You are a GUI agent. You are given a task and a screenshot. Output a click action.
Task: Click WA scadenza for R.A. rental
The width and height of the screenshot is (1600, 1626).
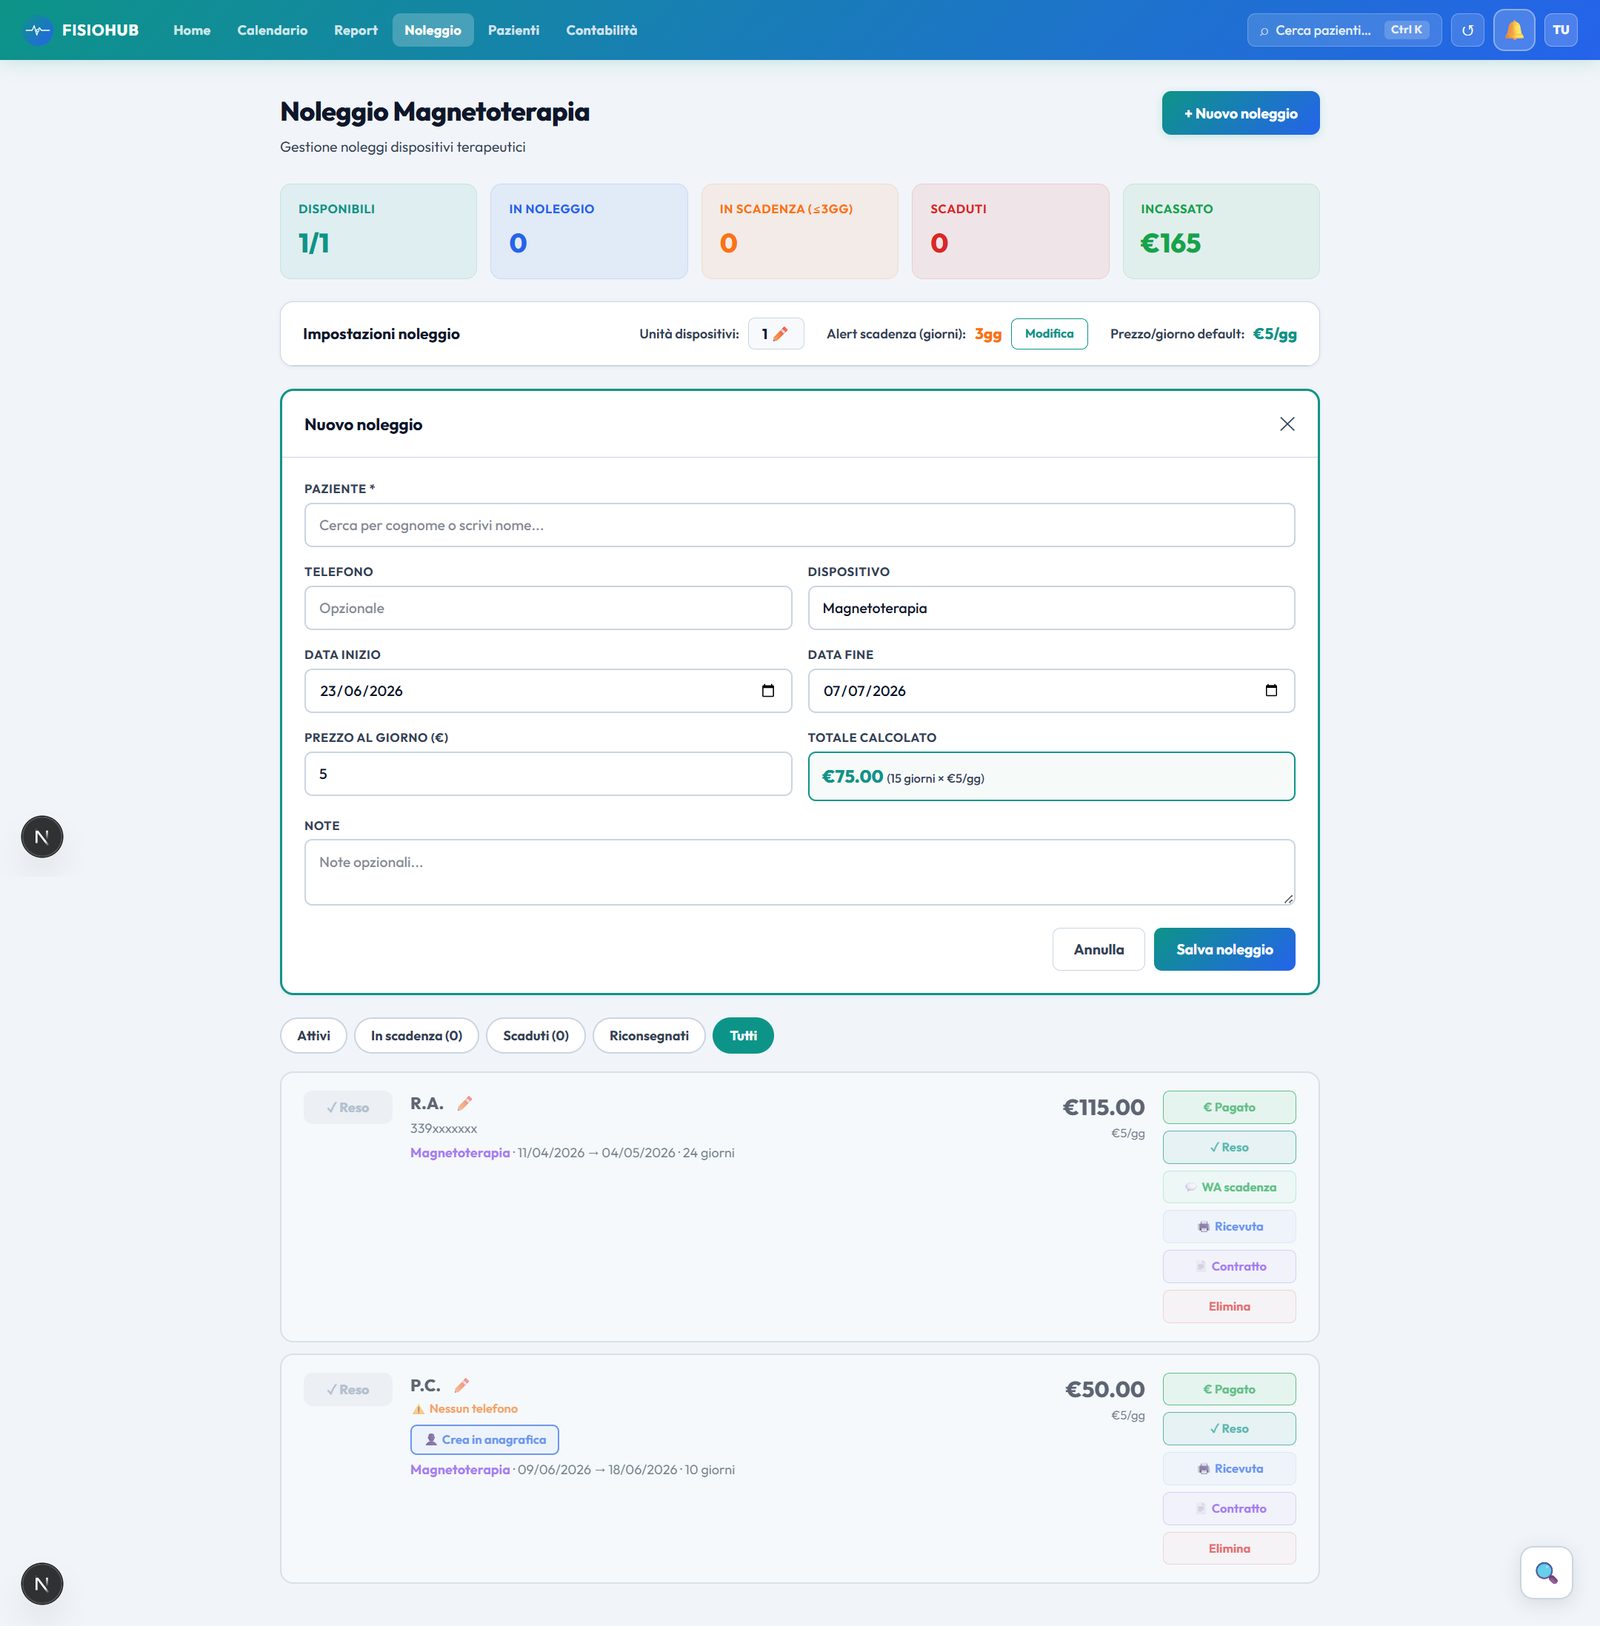pyautogui.click(x=1229, y=1187)
